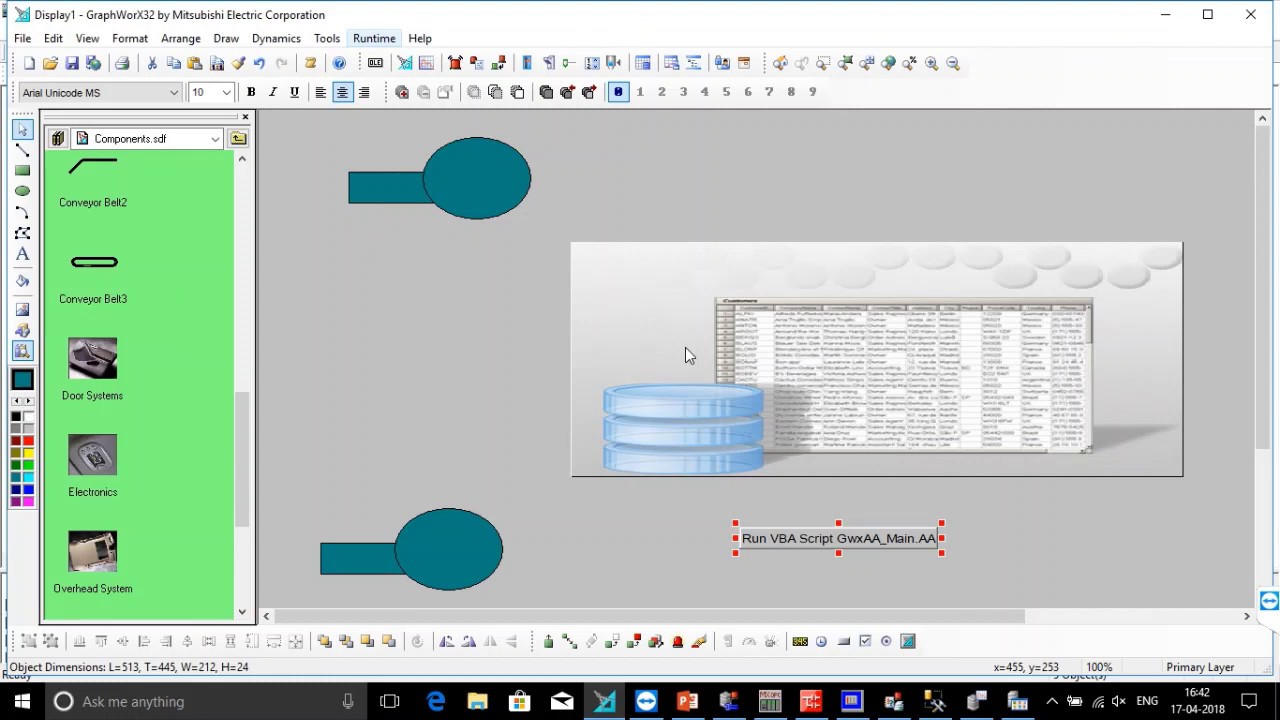Print the display

(x=122, y=63)
